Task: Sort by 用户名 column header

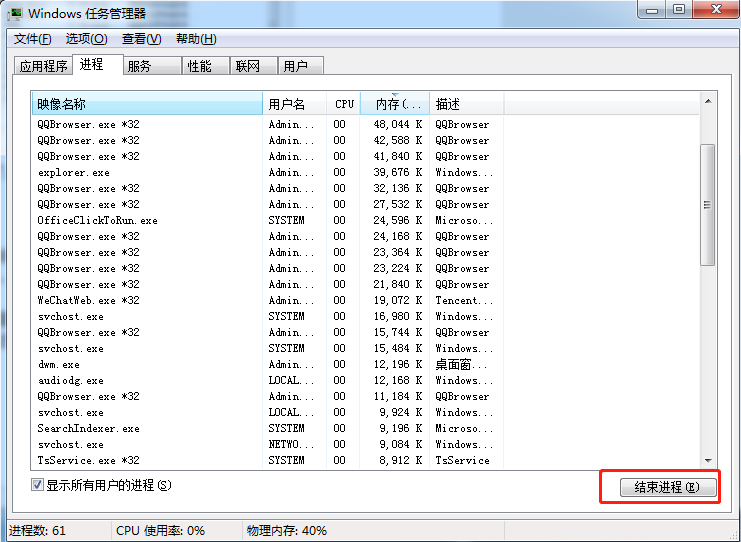Action: coord(294,103)
